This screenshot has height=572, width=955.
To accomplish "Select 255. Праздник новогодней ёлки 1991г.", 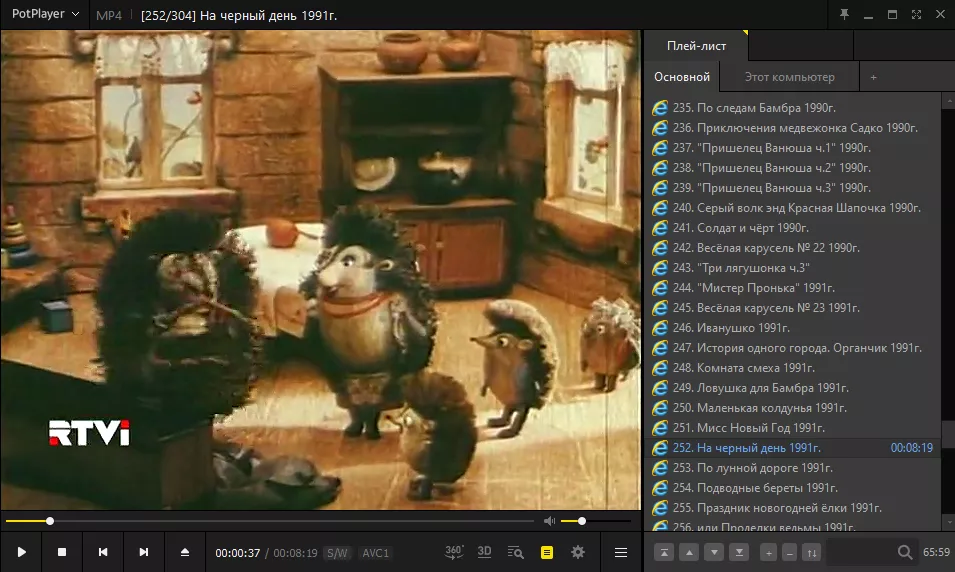I will point(793,508).
